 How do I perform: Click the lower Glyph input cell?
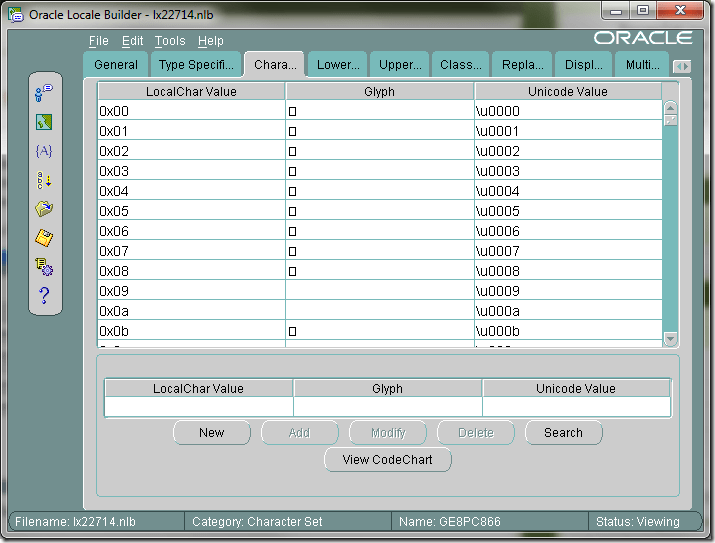click(x=388, y=406)
